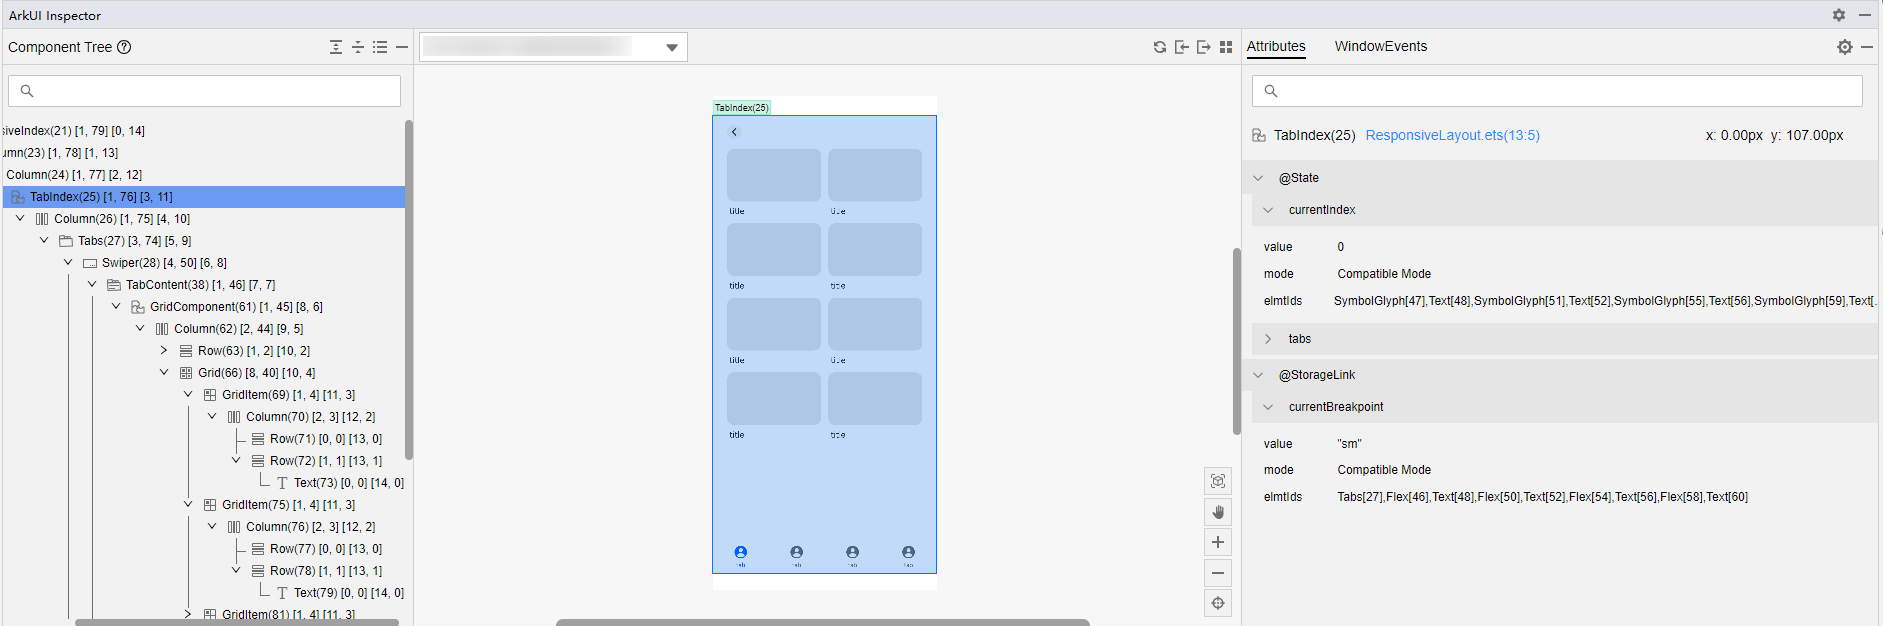
Task: Click the zoom in plus button
Action: click(x=1218, y=542)
